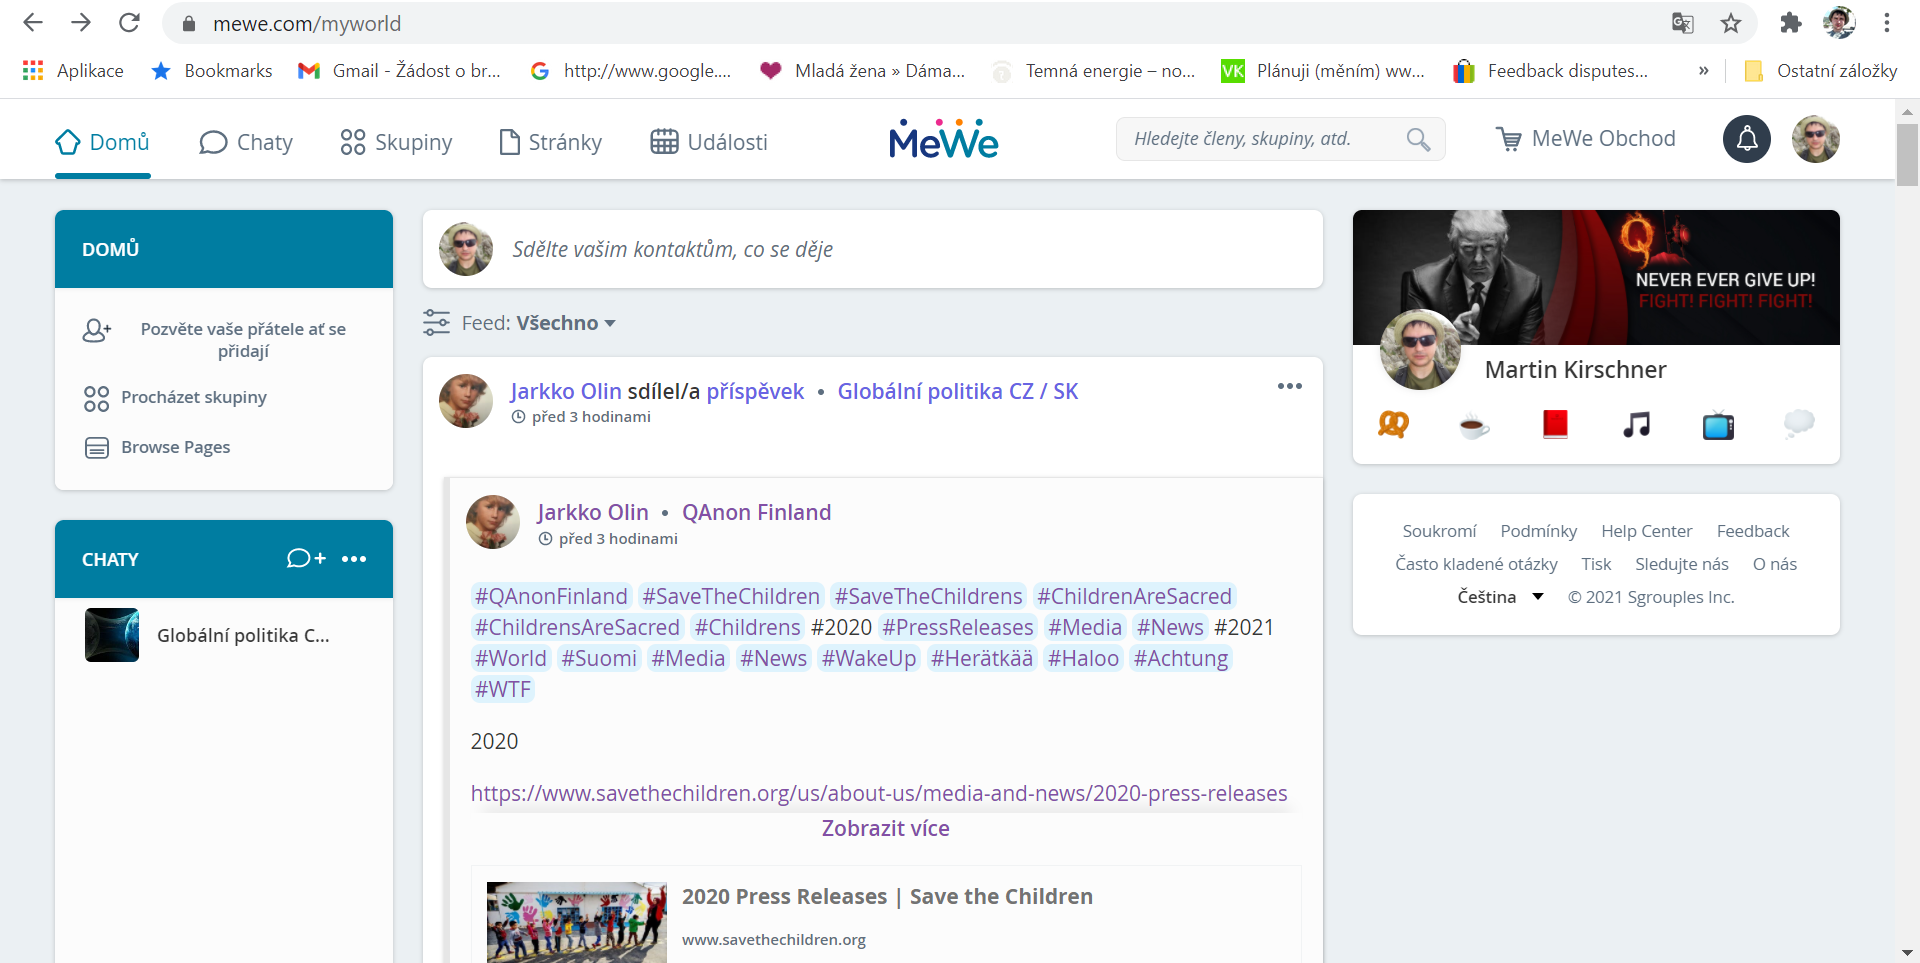Open the Soukromí footer link
1920x963 pixels.
(1439, 531)
